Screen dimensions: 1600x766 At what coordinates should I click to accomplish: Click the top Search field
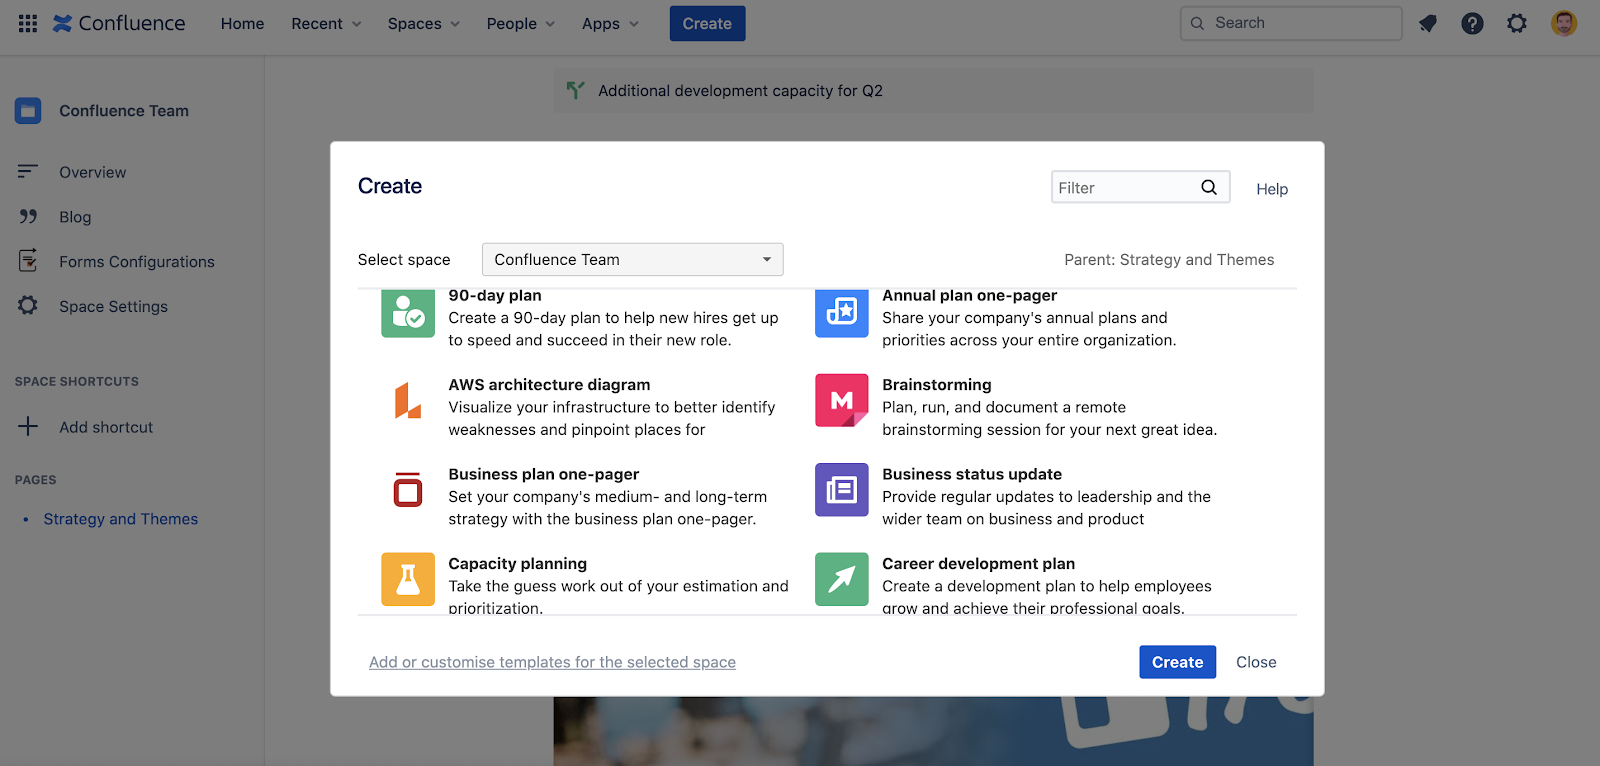pos(1291,23)
